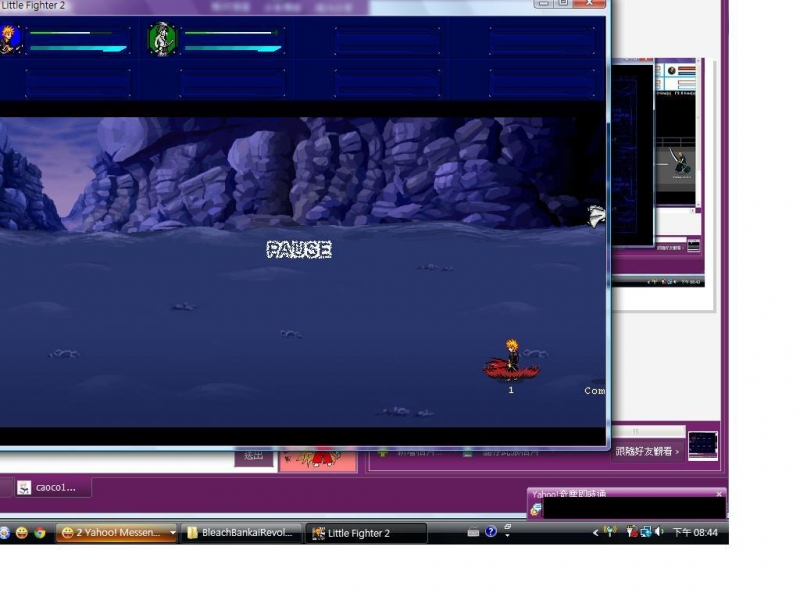Image resolution: width=800 pixels, height=600 pixels.
Task: Click the PAUSE text in the game
Action: (298, 250)
